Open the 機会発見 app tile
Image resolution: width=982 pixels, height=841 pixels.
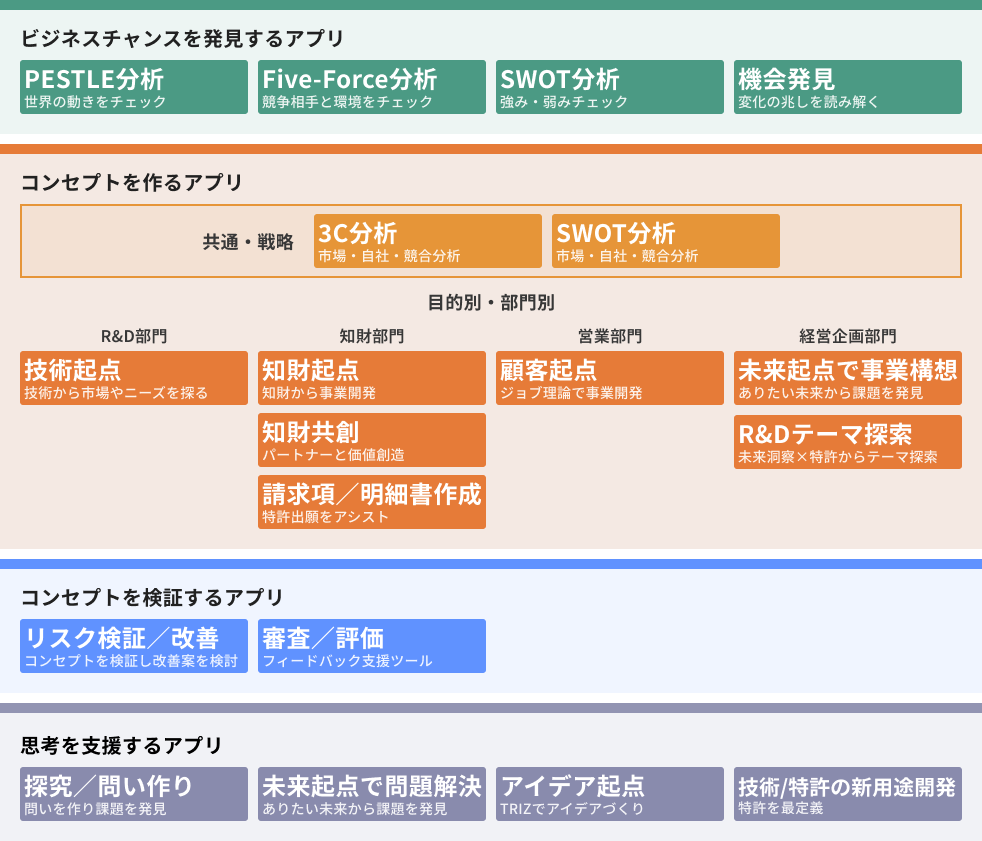coord(848,87)
